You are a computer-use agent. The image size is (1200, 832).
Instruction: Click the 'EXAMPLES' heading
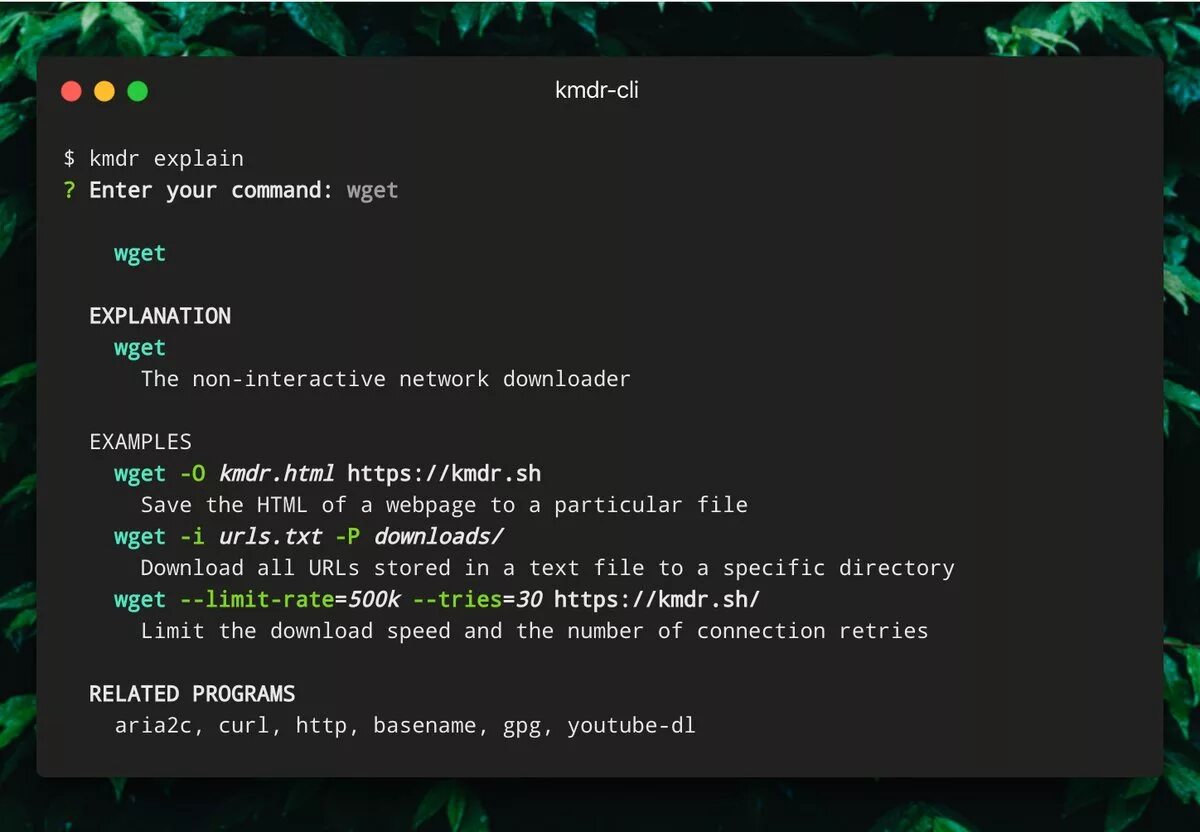(140, 442)
